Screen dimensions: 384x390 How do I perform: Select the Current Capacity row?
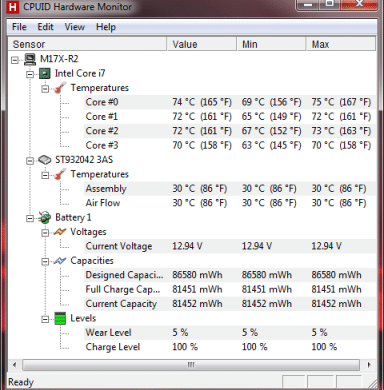coord(230,304)
